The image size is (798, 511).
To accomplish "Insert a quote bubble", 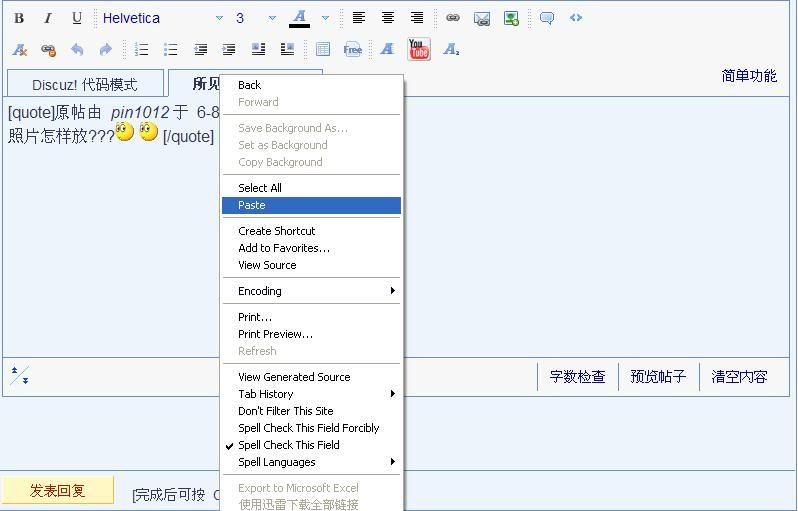I will [x=547, y=18].
